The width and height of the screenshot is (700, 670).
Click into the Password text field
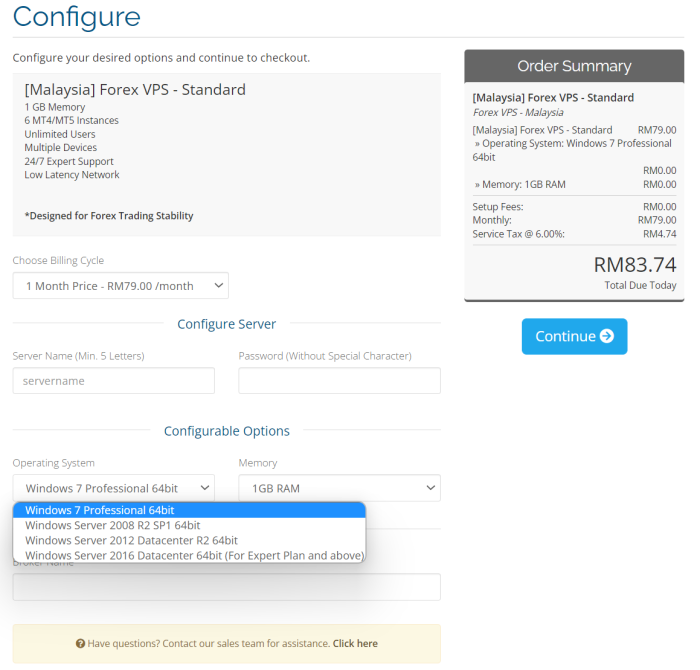pos(339,381)
